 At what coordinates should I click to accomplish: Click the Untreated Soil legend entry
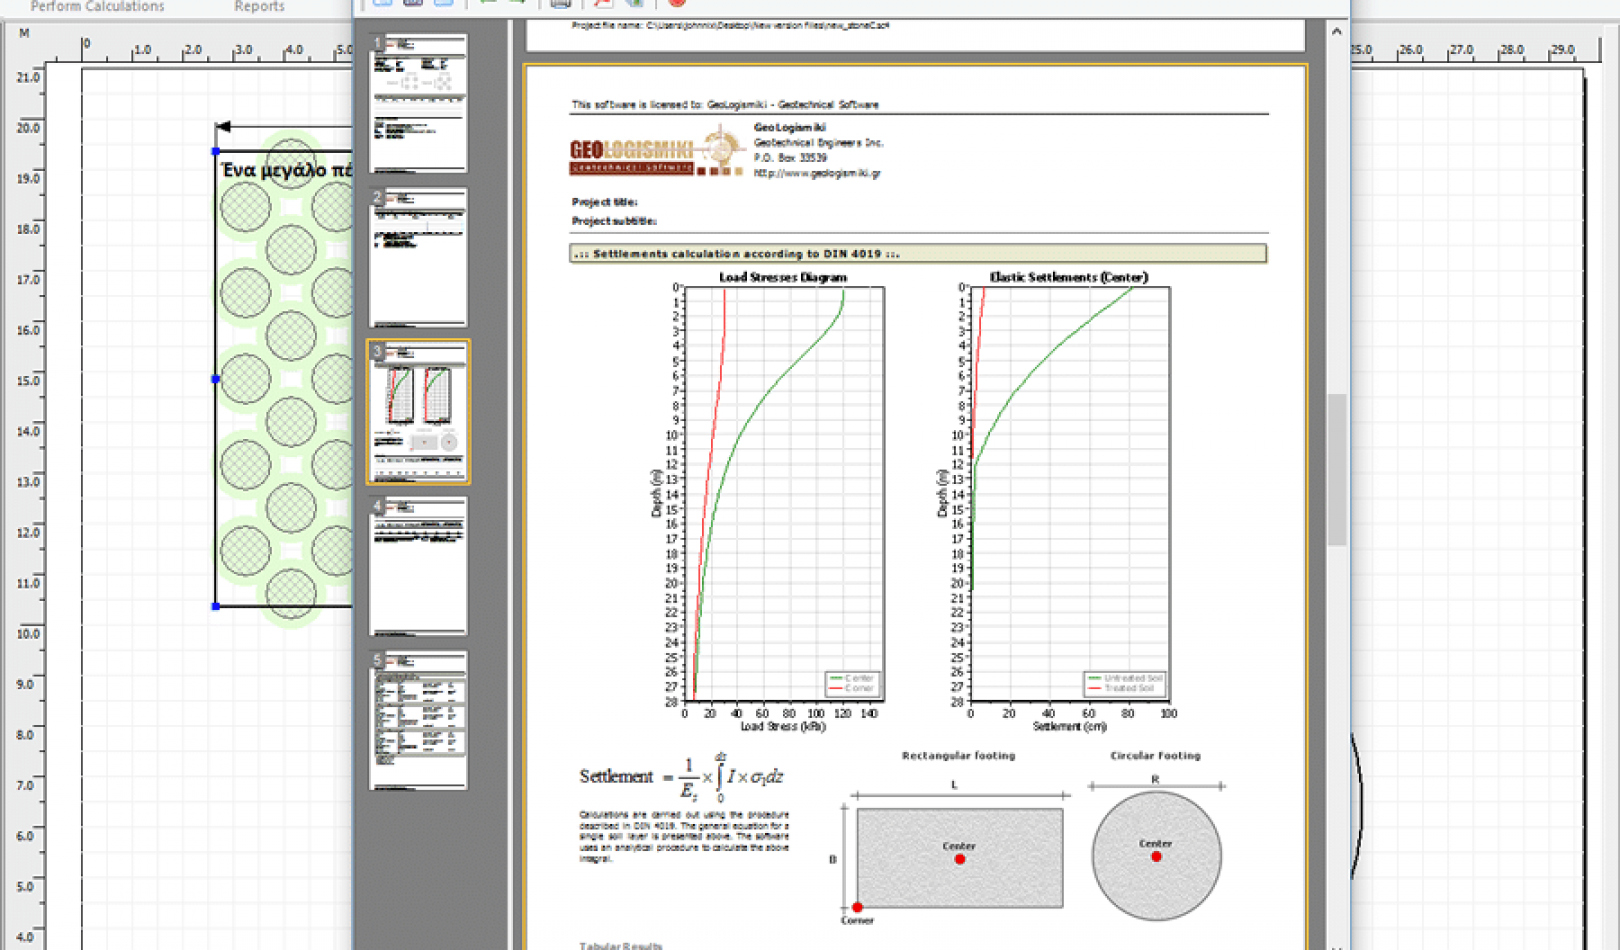(1126, 676)
